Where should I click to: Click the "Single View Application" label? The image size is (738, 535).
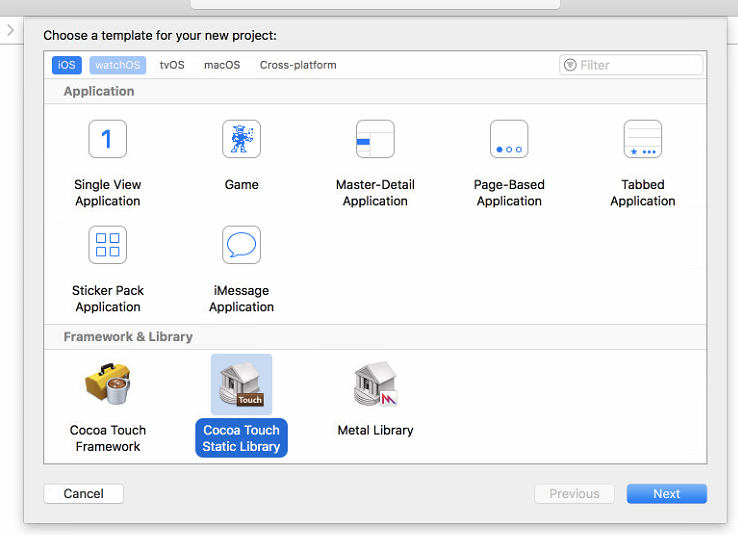108,193
